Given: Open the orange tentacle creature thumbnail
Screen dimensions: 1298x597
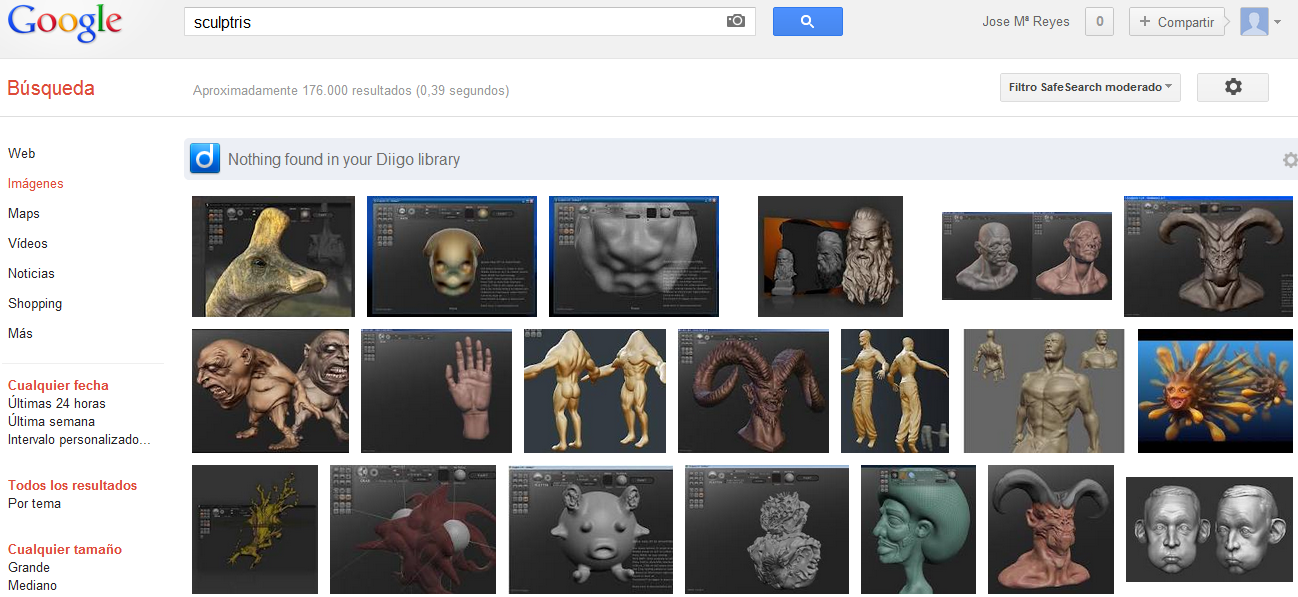Looking at the screenshot, I should click(x=1215, y=391).
